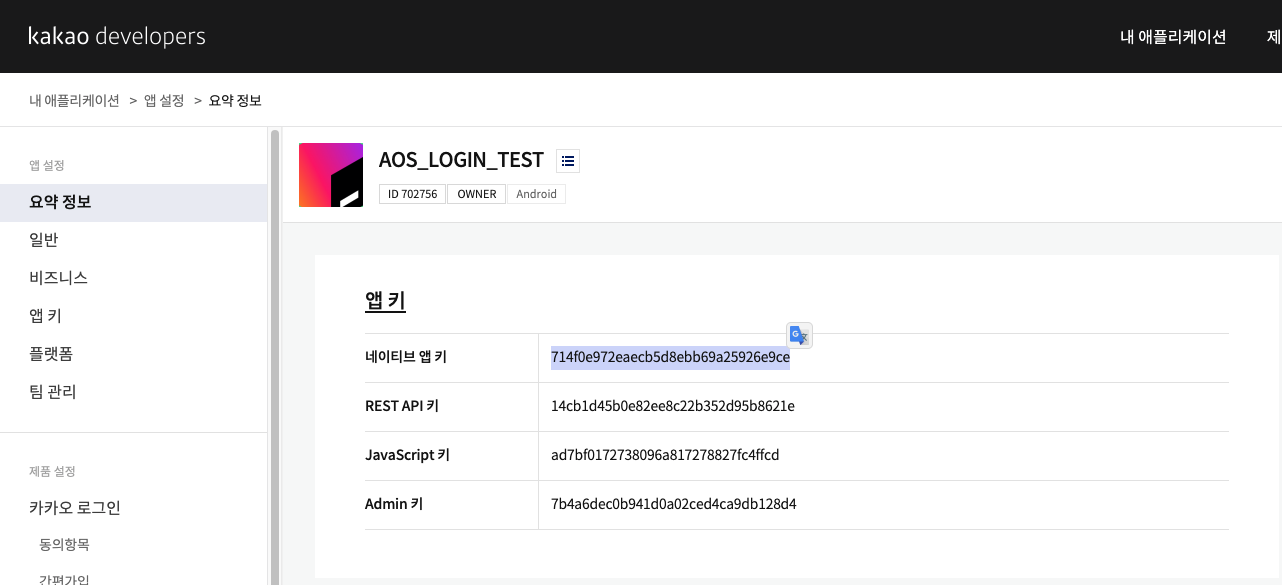The image size is (1282, 585).
Task: Click the 앱 설정 sidebar section header
Action: click(x=47, y=165)
